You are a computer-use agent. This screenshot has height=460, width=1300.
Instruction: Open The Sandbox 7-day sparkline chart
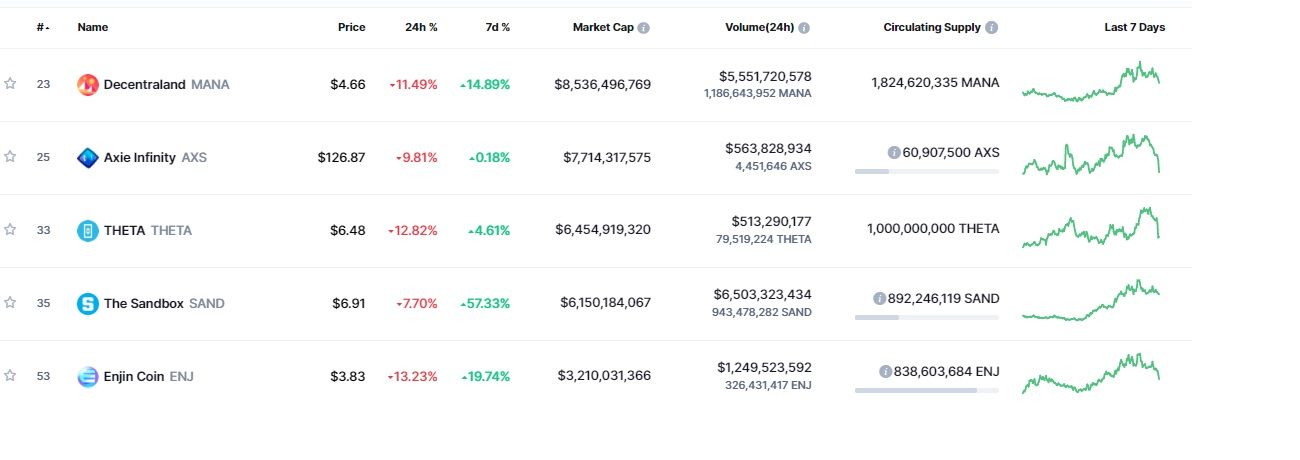tap(1091, 300)
